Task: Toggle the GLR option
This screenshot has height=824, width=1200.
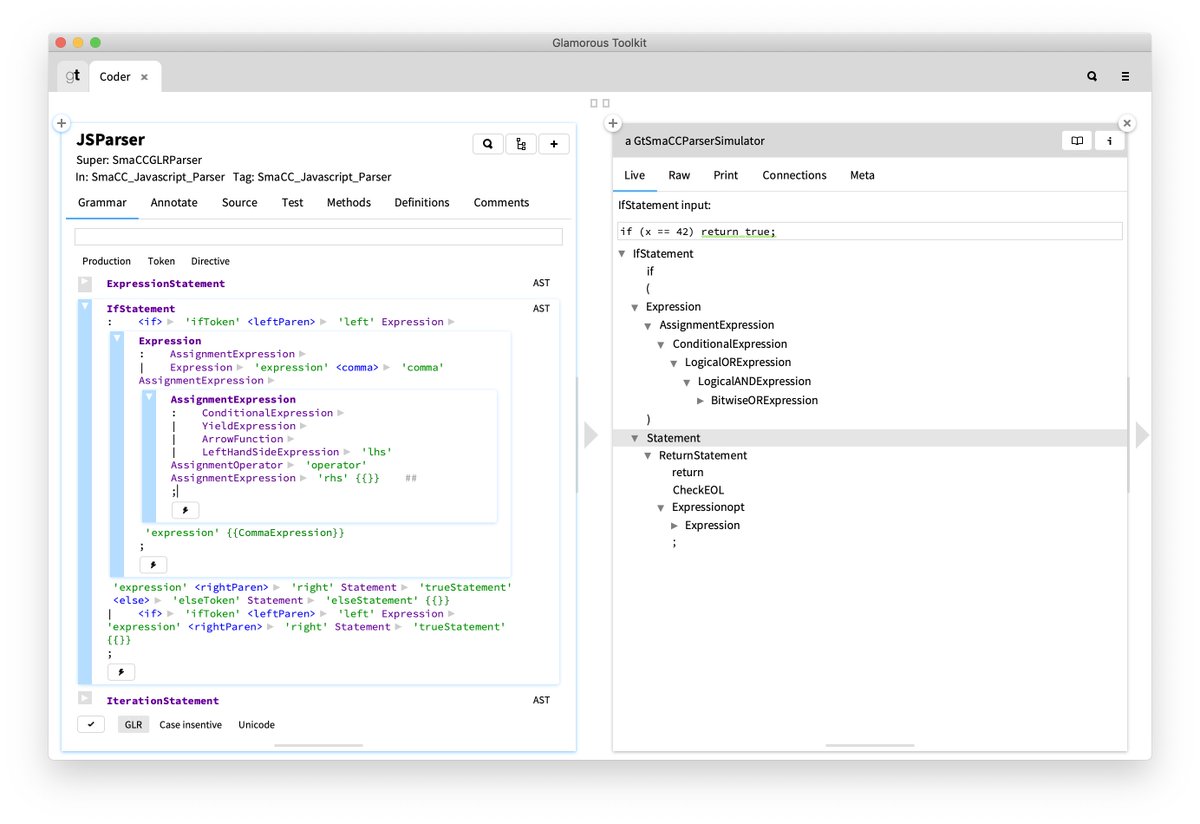Action: pyautogui.click(x=133, y=724)
